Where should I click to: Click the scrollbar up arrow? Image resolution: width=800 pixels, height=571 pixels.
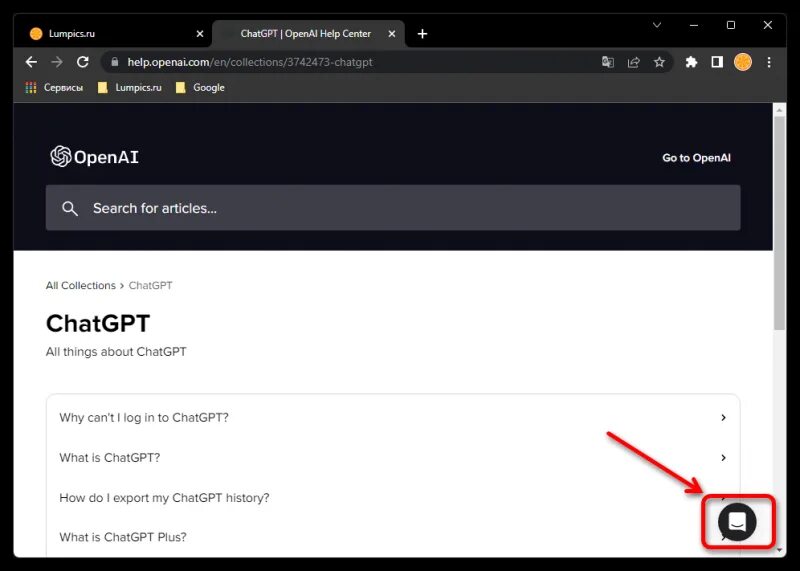click(779, 109)
